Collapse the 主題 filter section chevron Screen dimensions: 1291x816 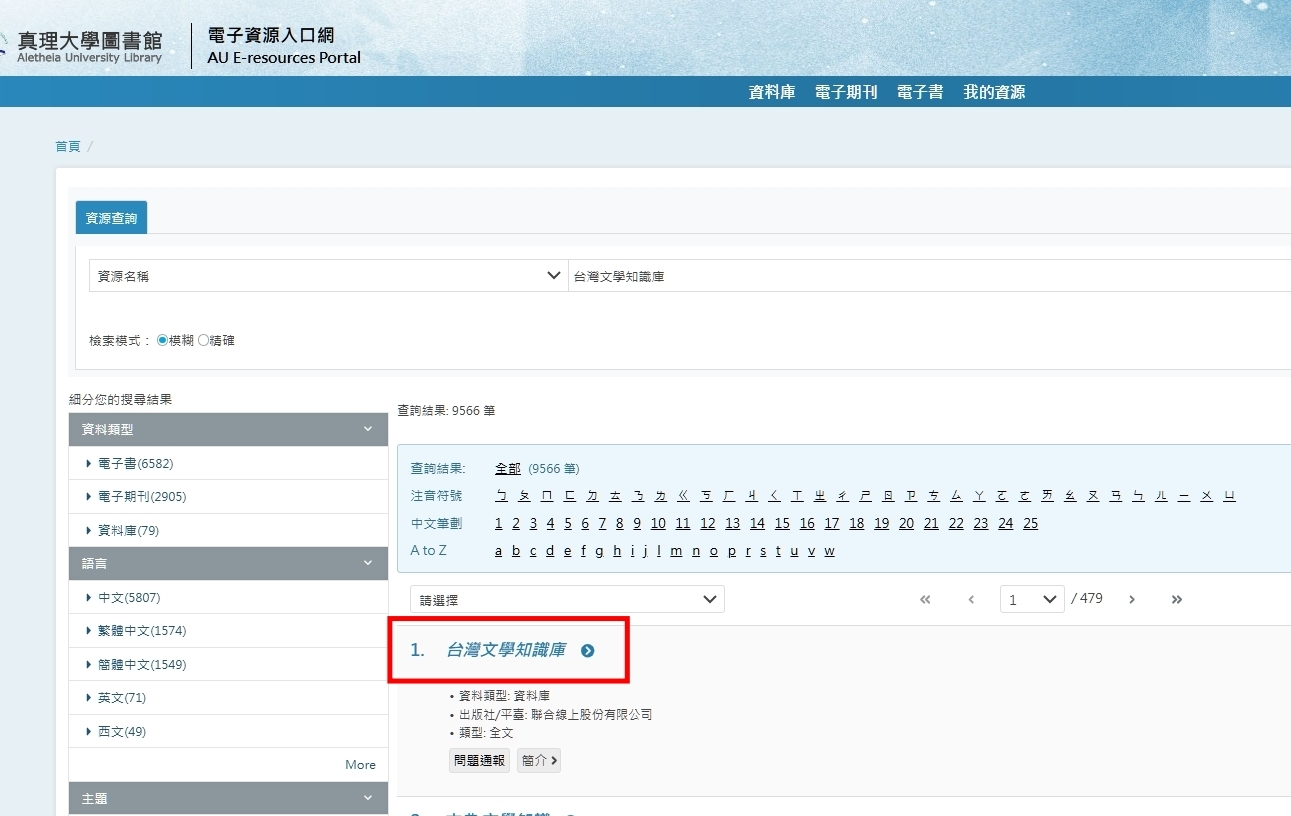tap(367, 798)
